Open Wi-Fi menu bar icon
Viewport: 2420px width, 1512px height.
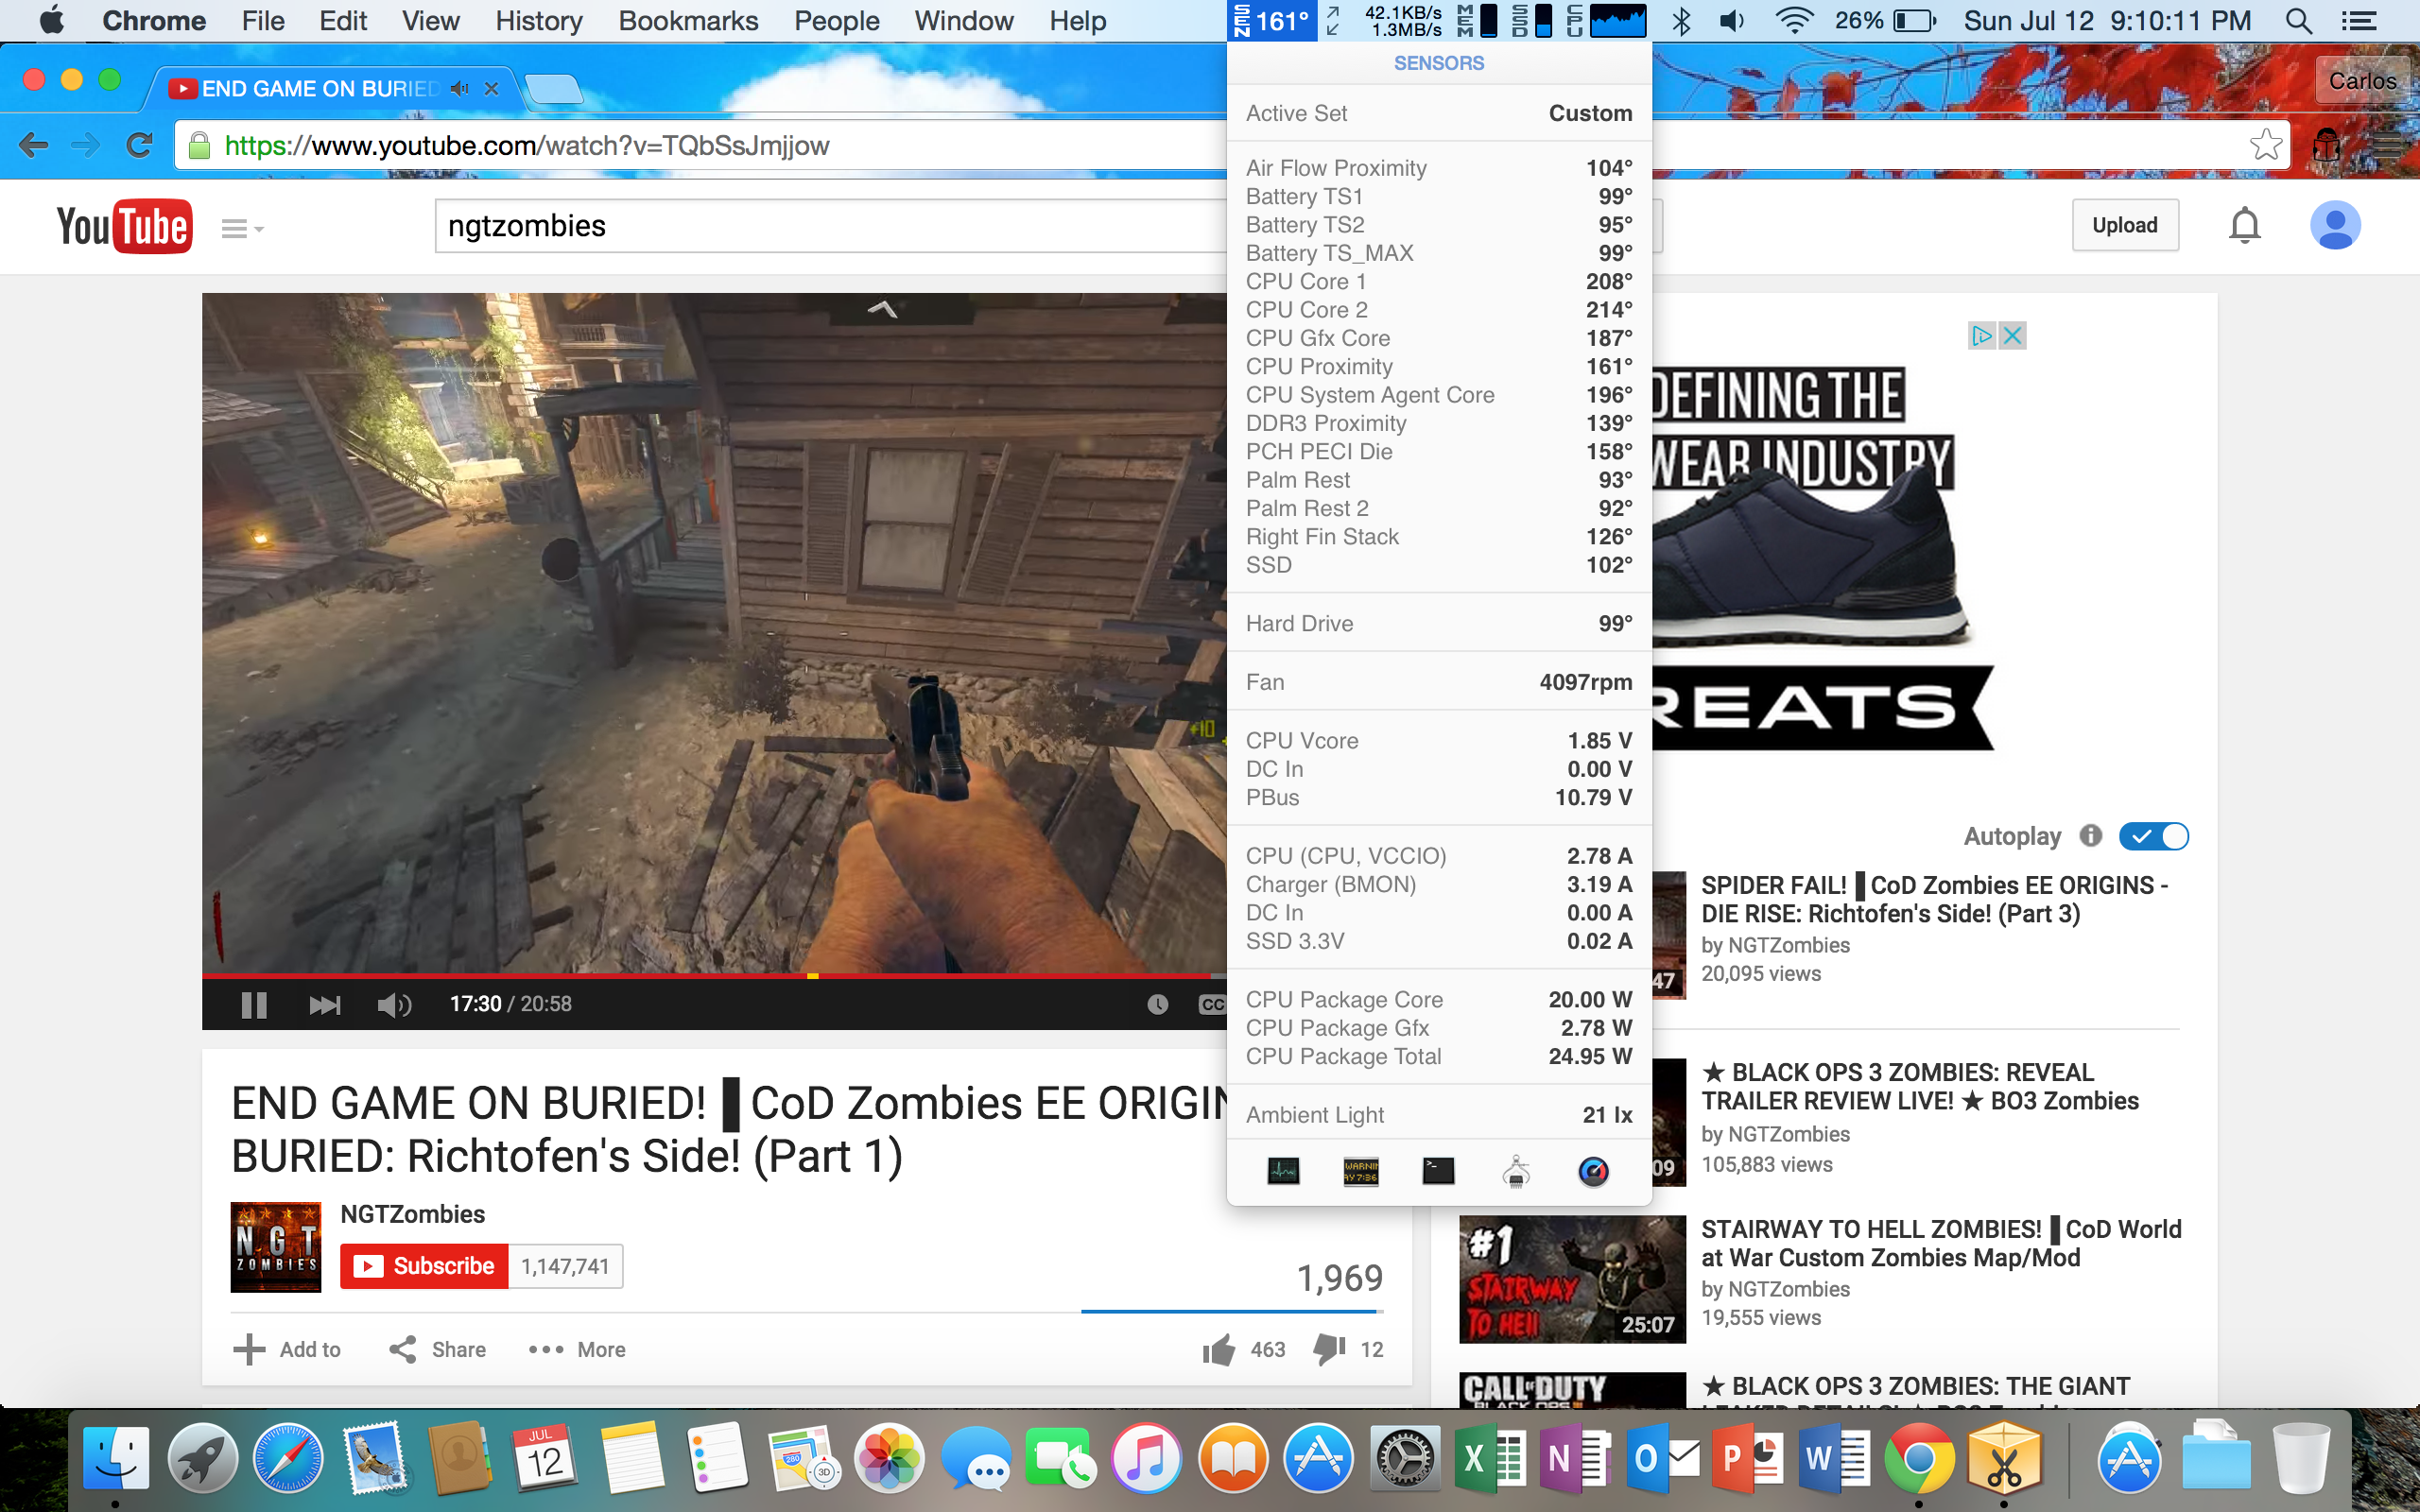pos(1794,21)
